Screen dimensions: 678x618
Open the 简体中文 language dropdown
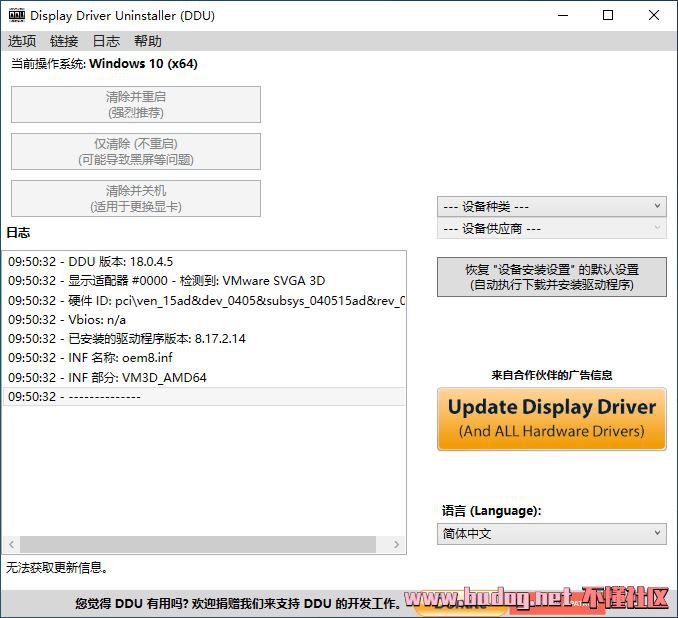pyautogui.click(x=552, y=534)
